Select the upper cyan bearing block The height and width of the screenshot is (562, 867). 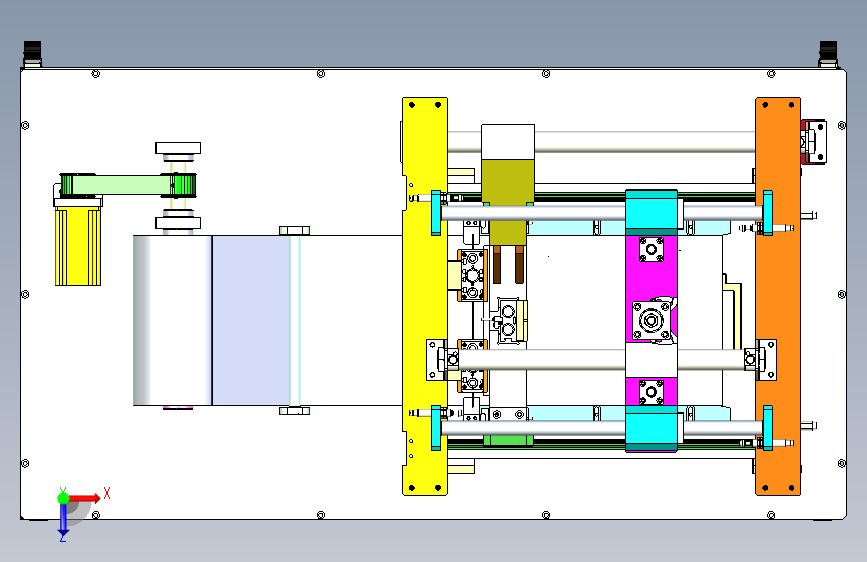point(651,212)
